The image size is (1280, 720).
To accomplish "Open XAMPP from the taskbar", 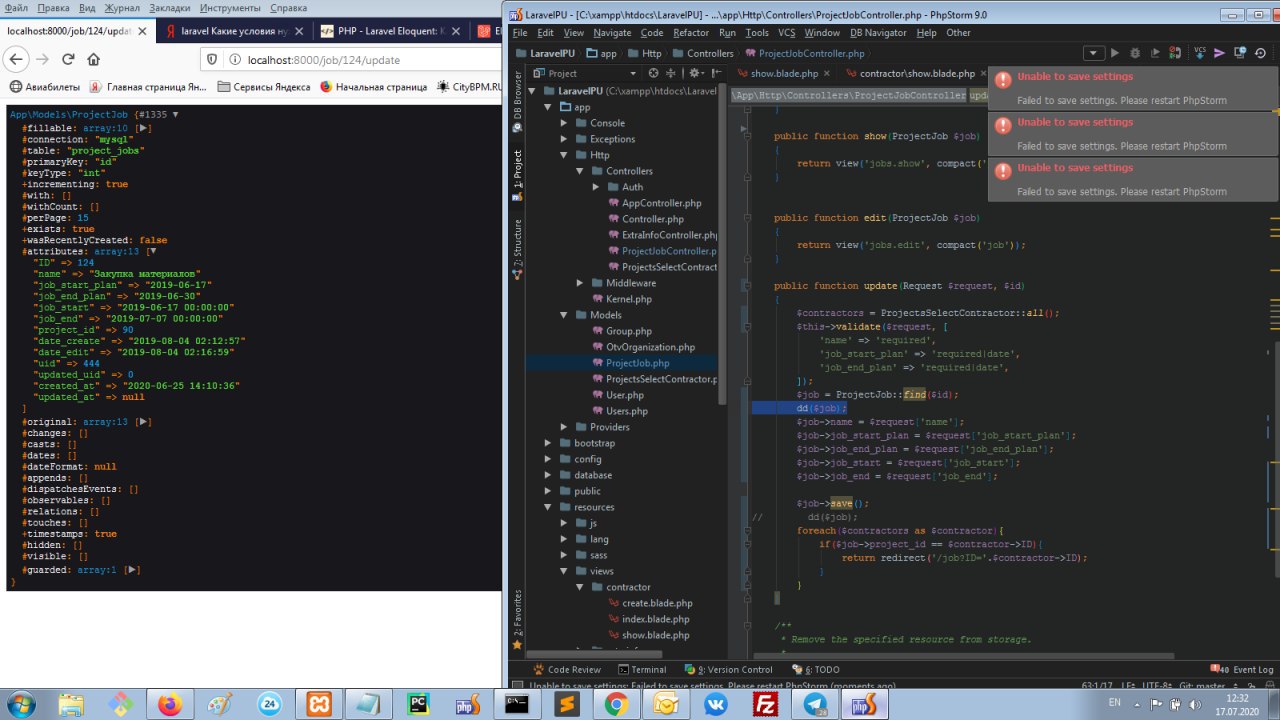I will coord(320,705).
